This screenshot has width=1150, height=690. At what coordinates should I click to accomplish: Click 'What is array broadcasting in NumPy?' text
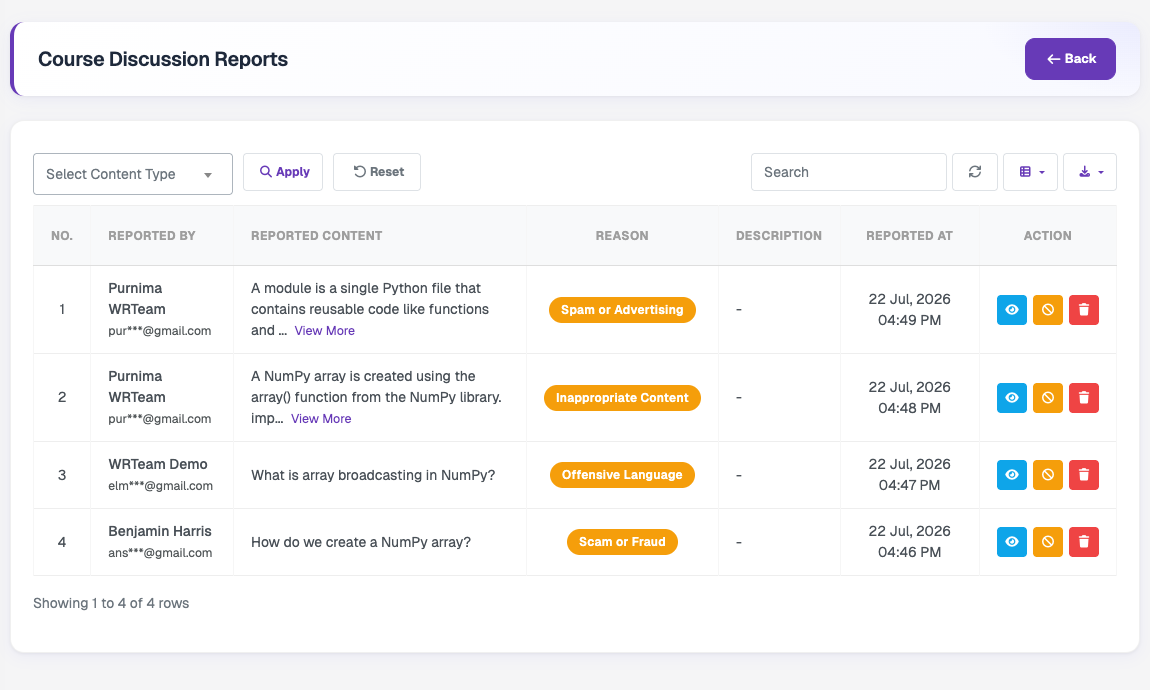point(373,475)
